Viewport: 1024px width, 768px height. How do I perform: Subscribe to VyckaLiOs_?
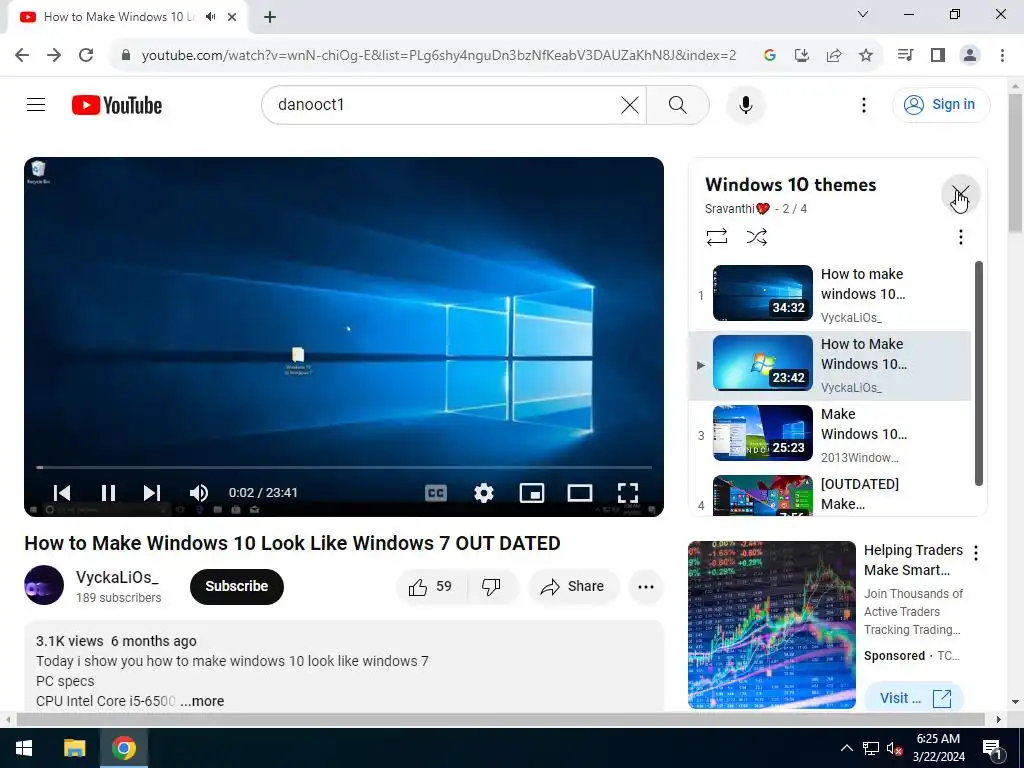click(236, 586)
